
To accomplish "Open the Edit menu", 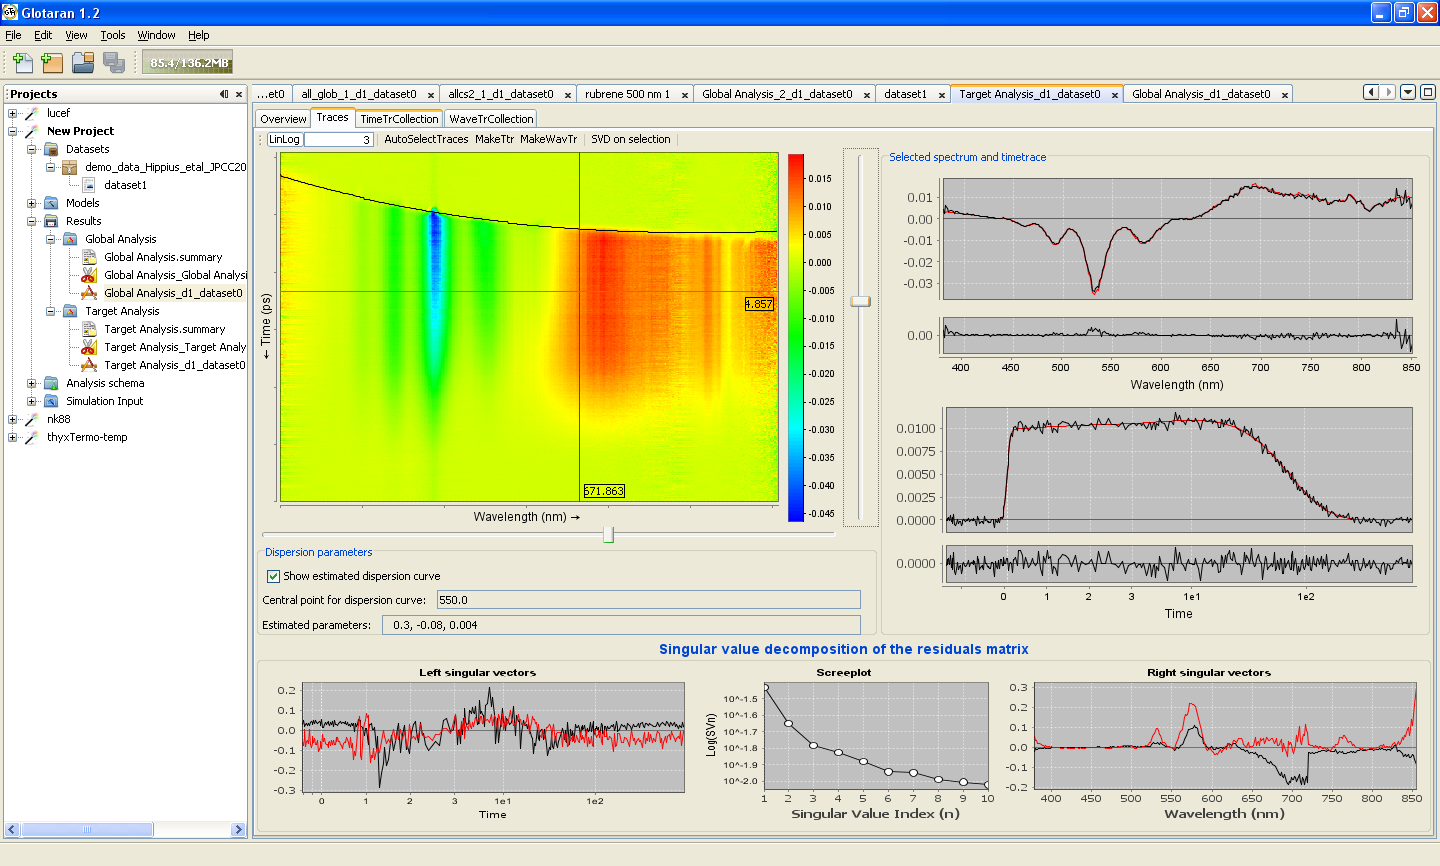I will 43,35.
